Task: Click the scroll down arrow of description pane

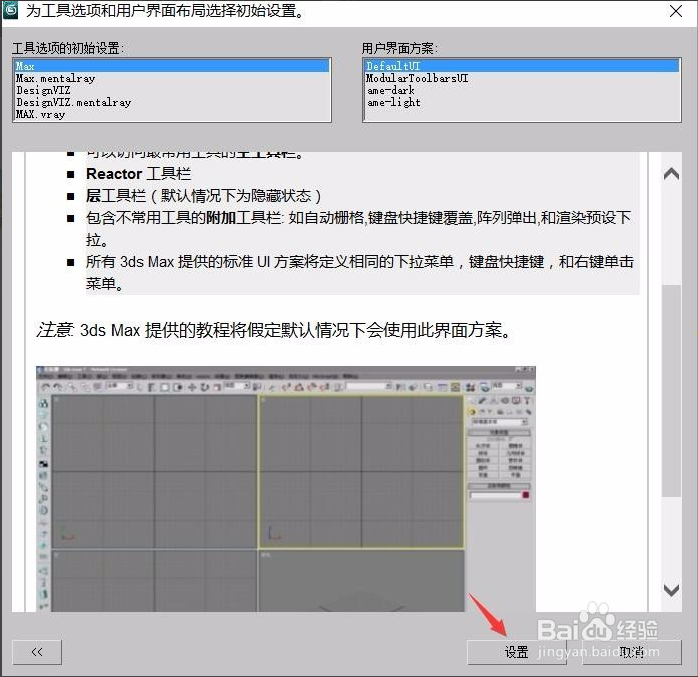Action: (x=671, y=591)
